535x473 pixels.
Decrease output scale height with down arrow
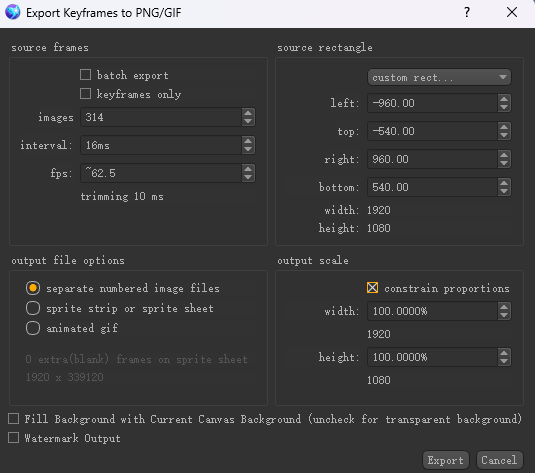click(x=504, y=361)
